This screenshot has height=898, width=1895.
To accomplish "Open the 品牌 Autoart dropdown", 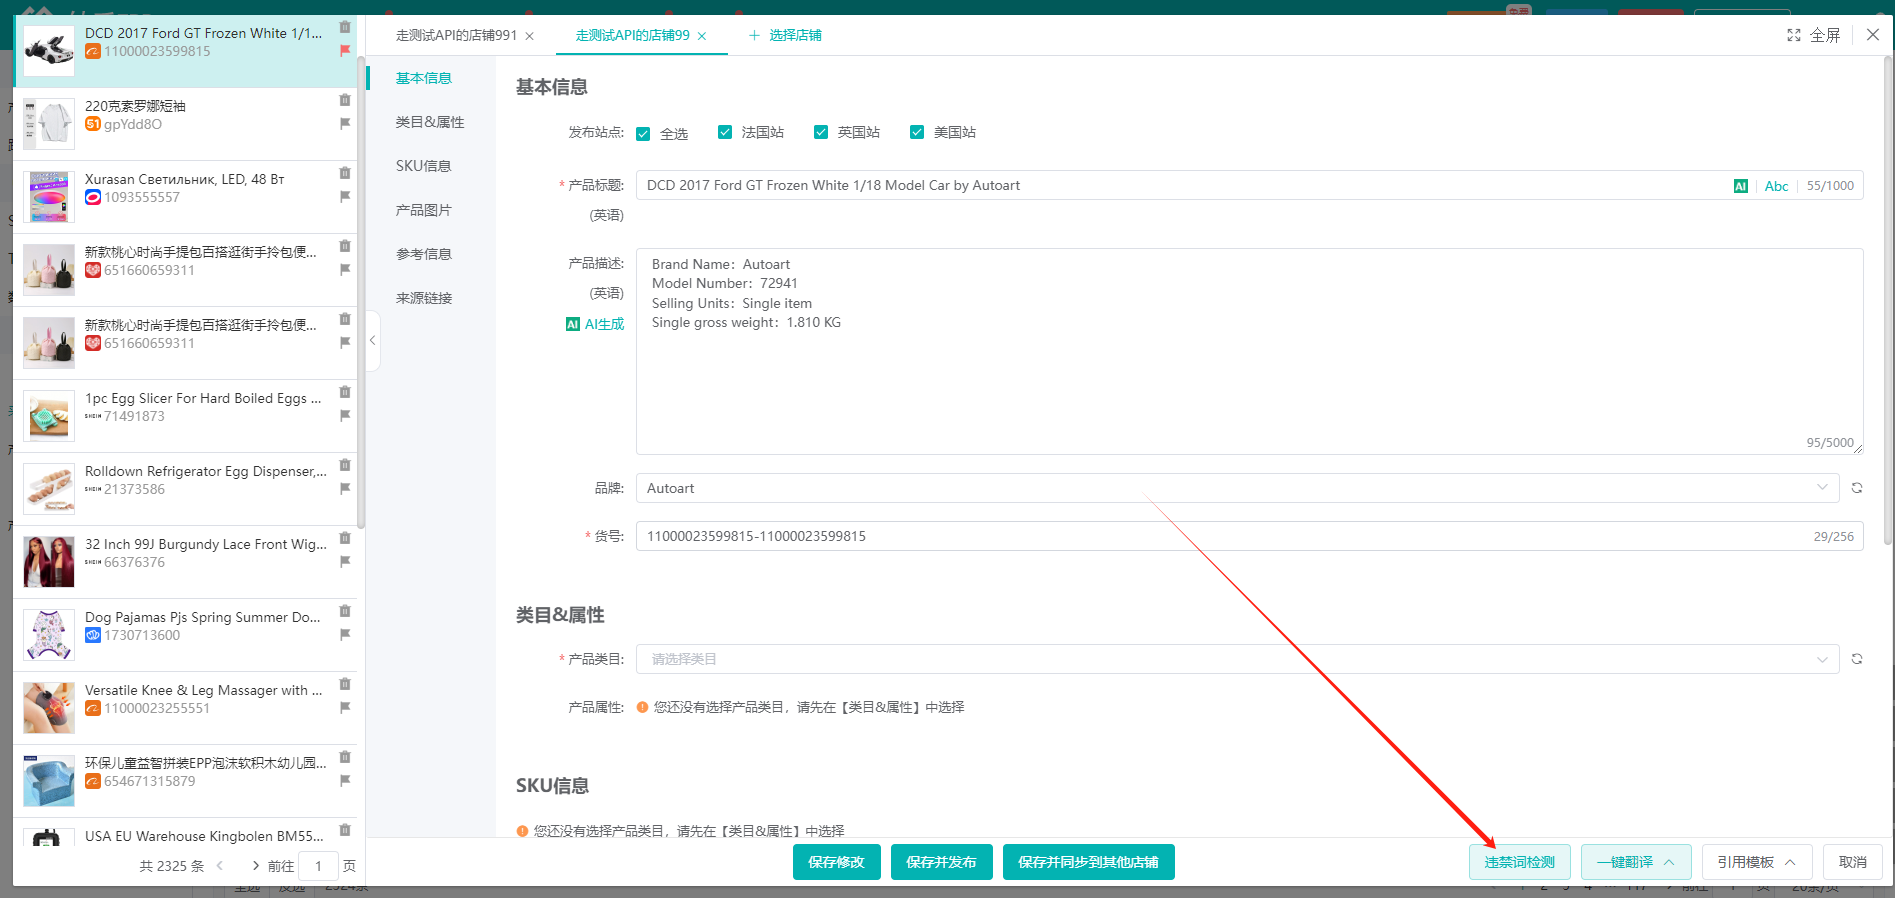I will [x=1237, y=488].
